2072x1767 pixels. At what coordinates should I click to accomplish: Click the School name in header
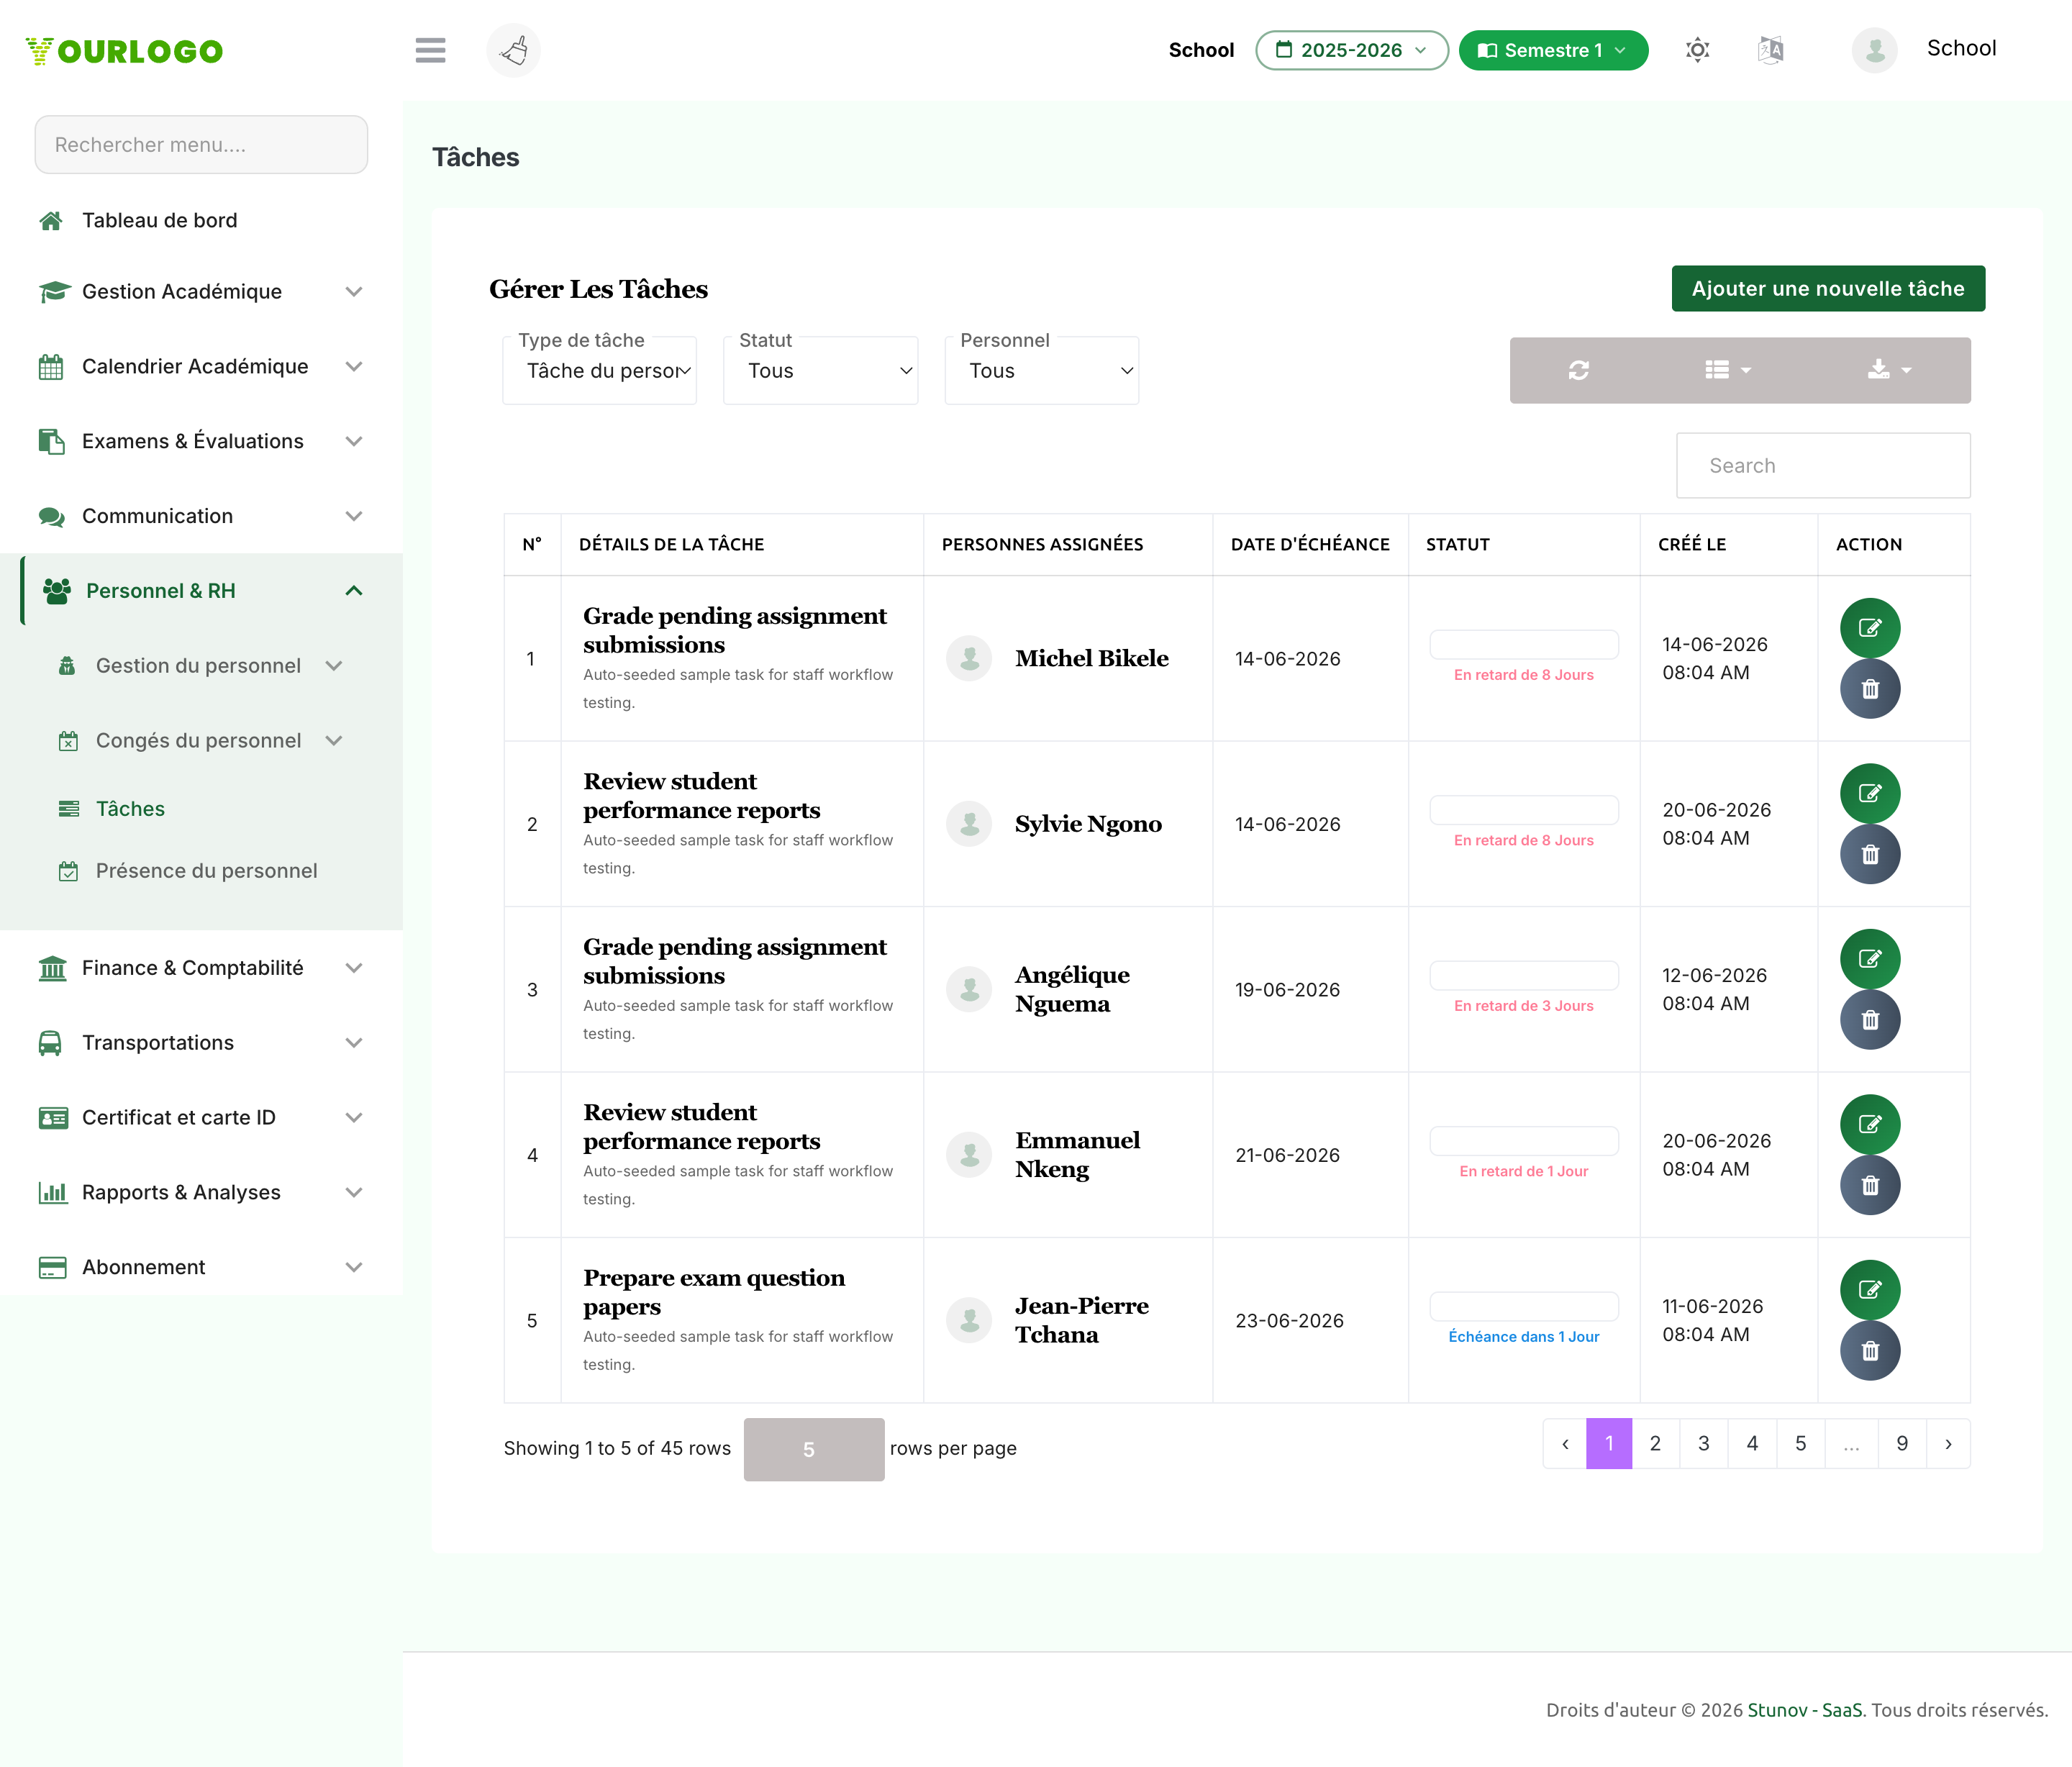(1961, 48)
